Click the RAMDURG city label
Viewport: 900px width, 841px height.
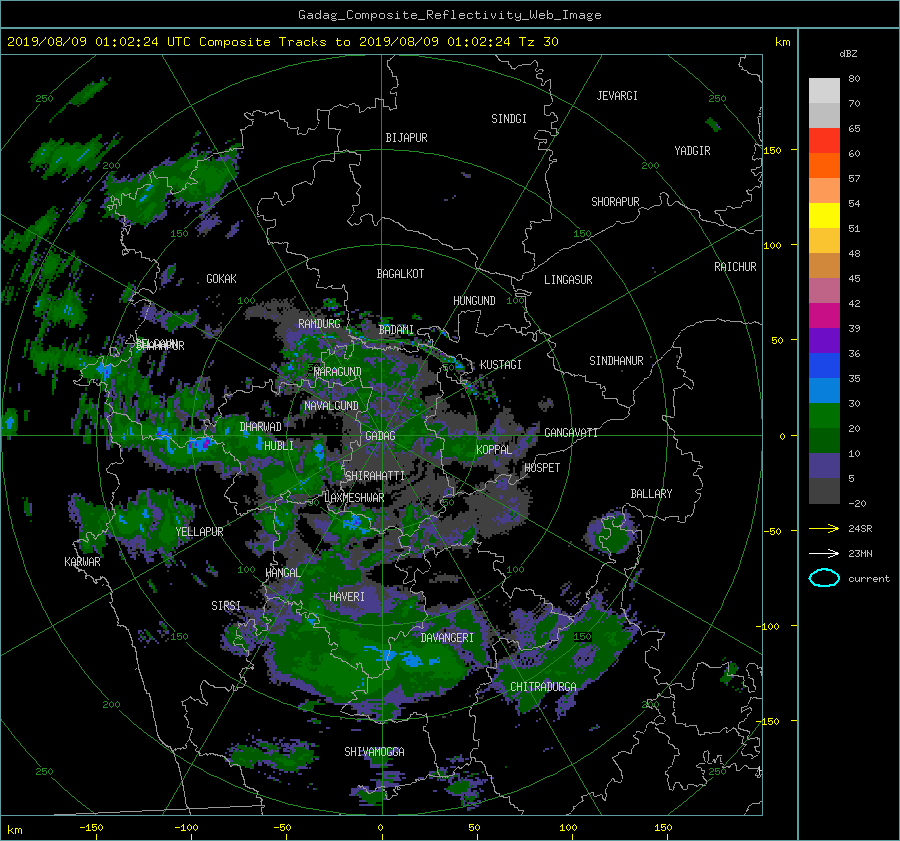coord(319,324)
